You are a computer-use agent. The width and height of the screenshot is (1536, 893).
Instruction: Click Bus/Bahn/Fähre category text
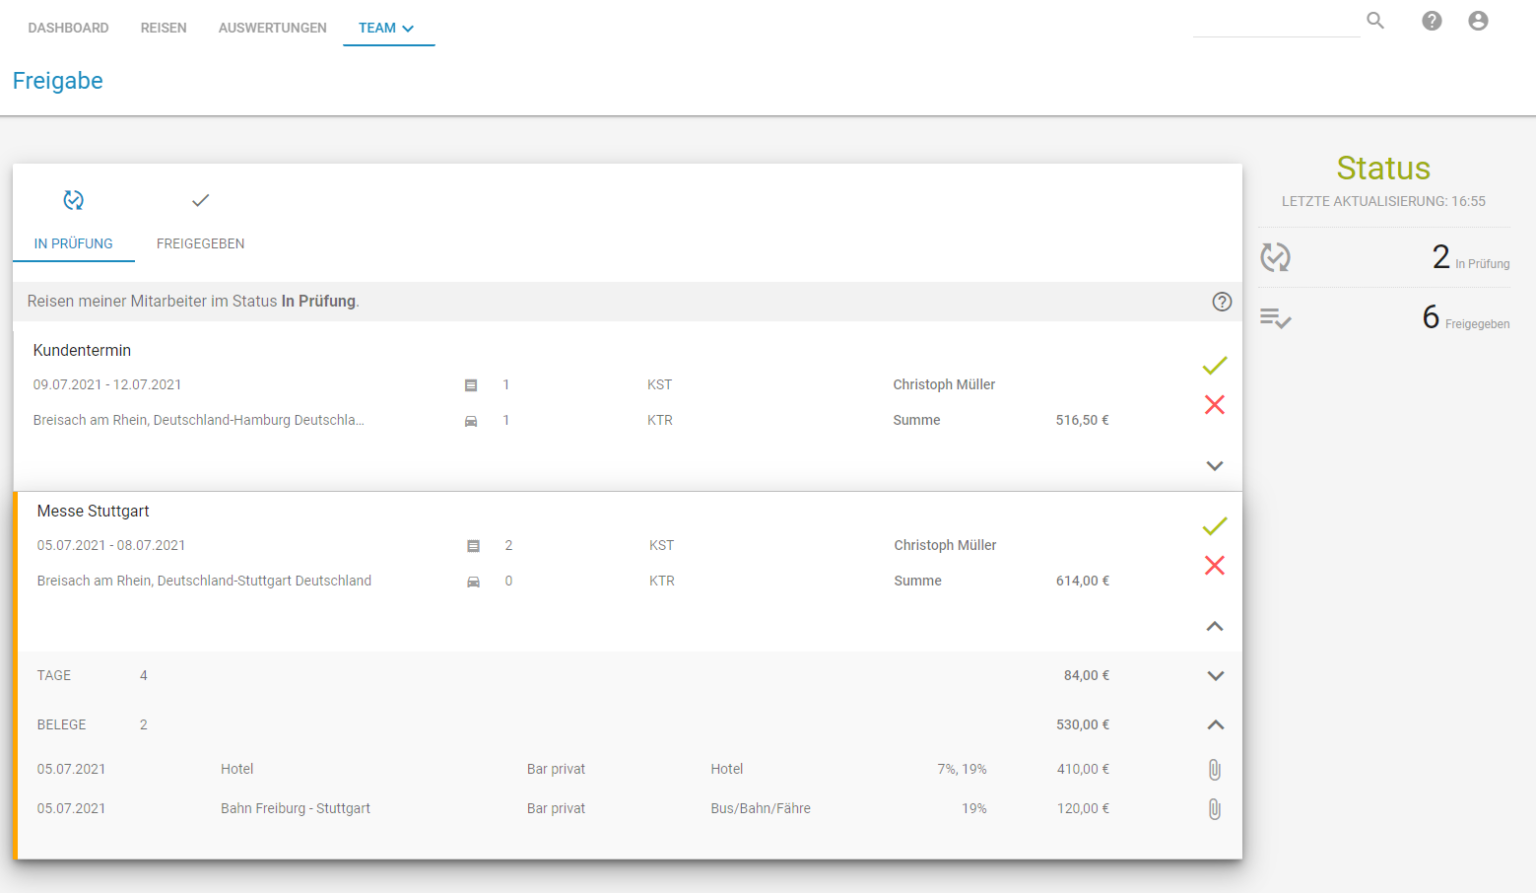[760, 808]
